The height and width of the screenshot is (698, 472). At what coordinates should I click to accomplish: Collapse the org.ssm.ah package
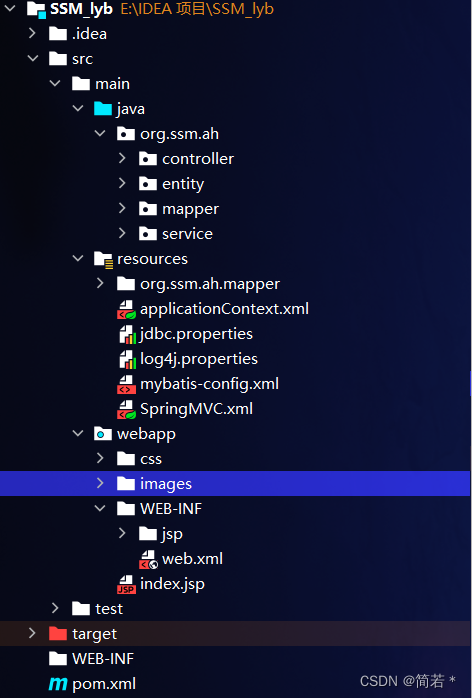pos(100,133)
